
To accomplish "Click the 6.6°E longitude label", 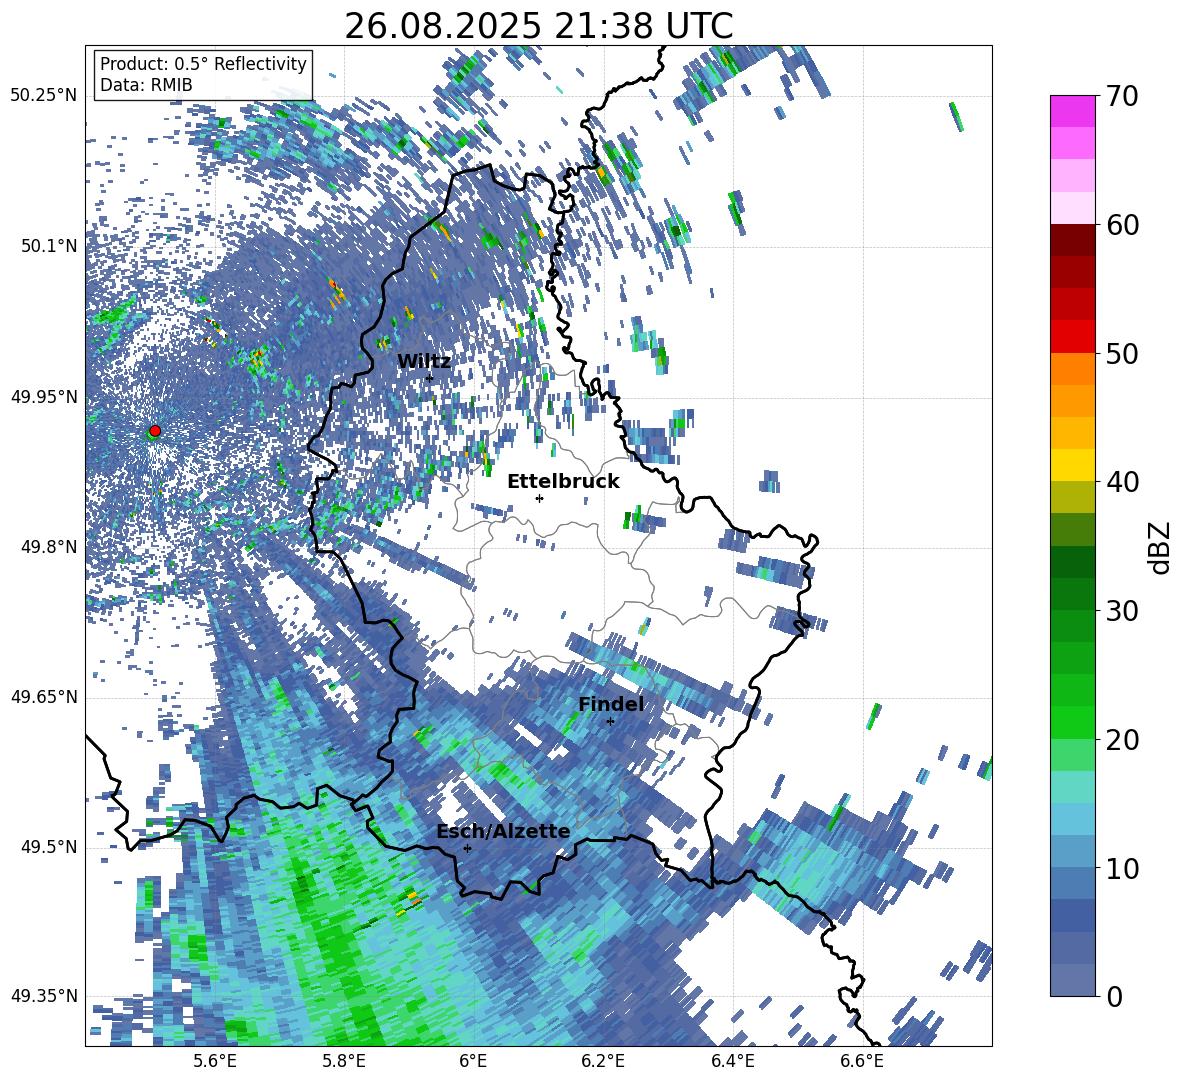I will (862, 1061).
